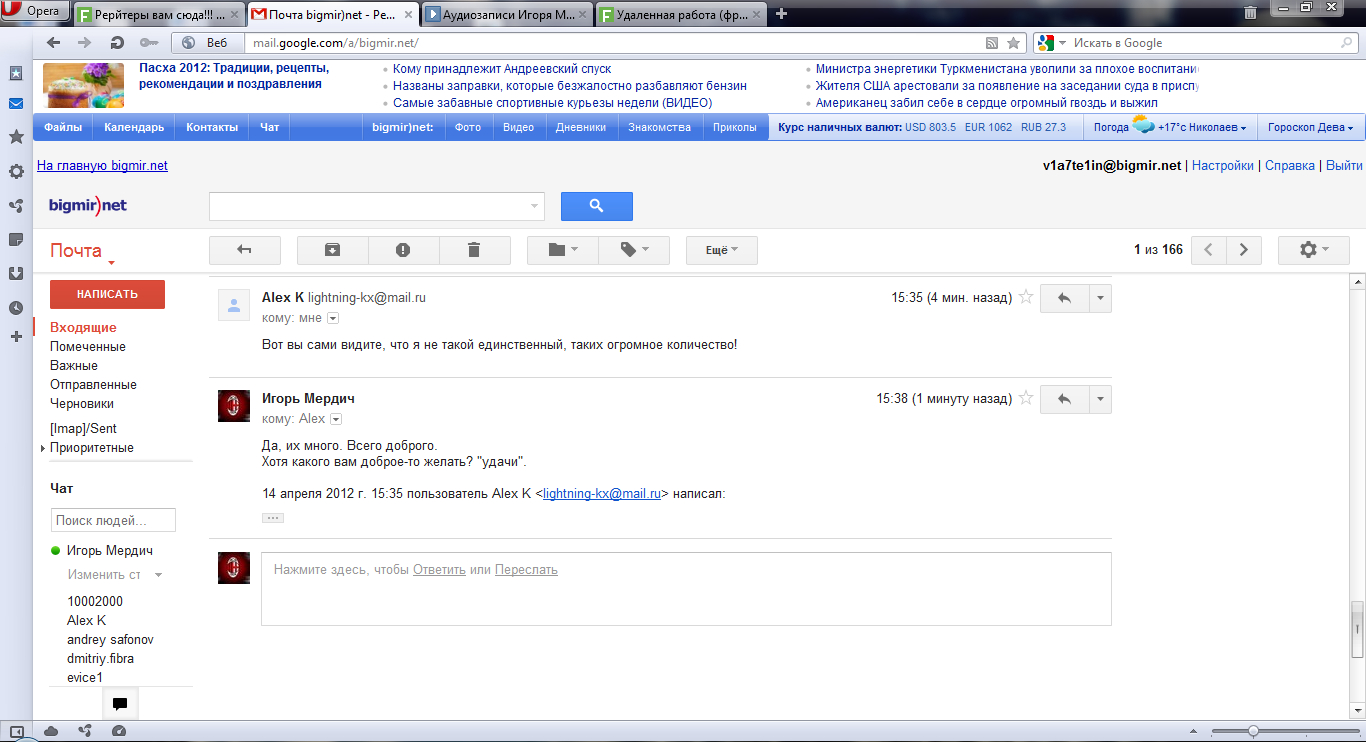Click the Веб site badge in the address bar
This screenshot has height=742, width=1366.
pyautogui.click(x=206, y=43)
